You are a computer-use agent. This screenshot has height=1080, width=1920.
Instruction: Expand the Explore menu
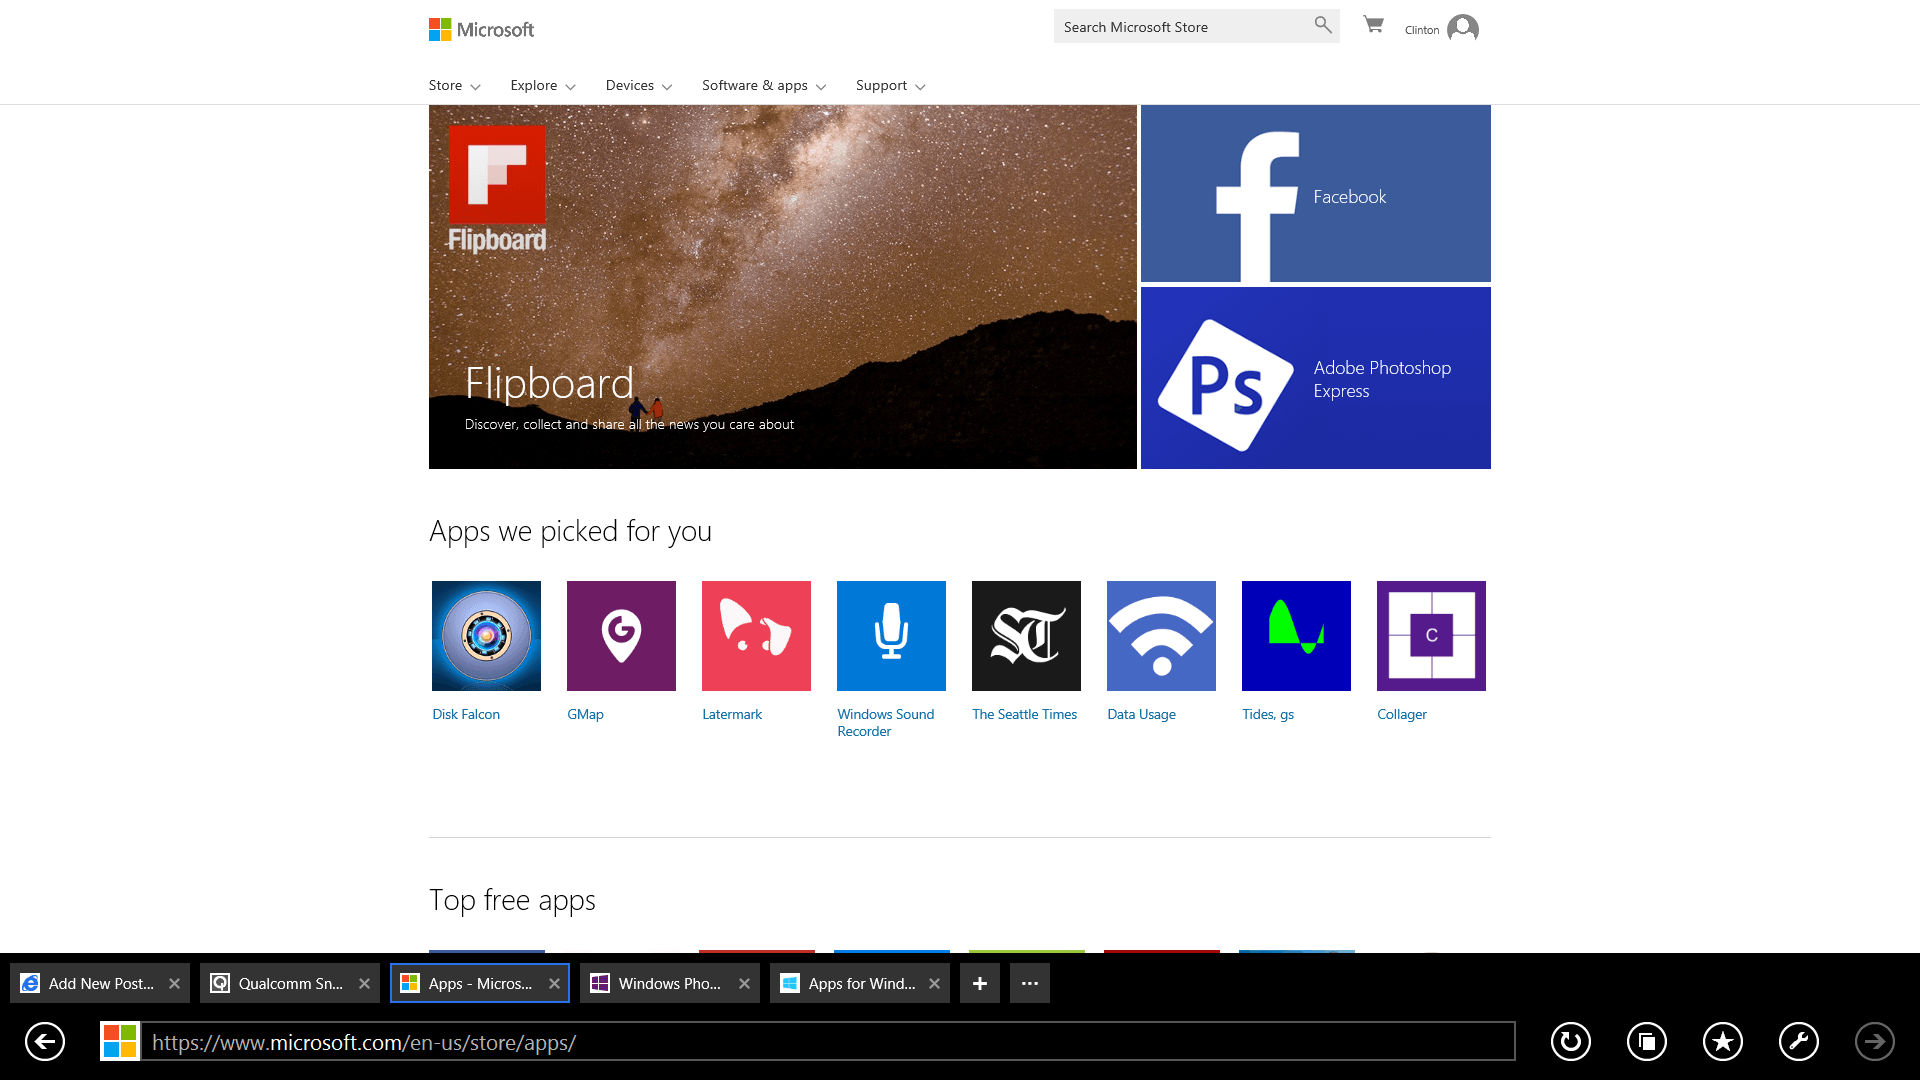coord(543,86)
